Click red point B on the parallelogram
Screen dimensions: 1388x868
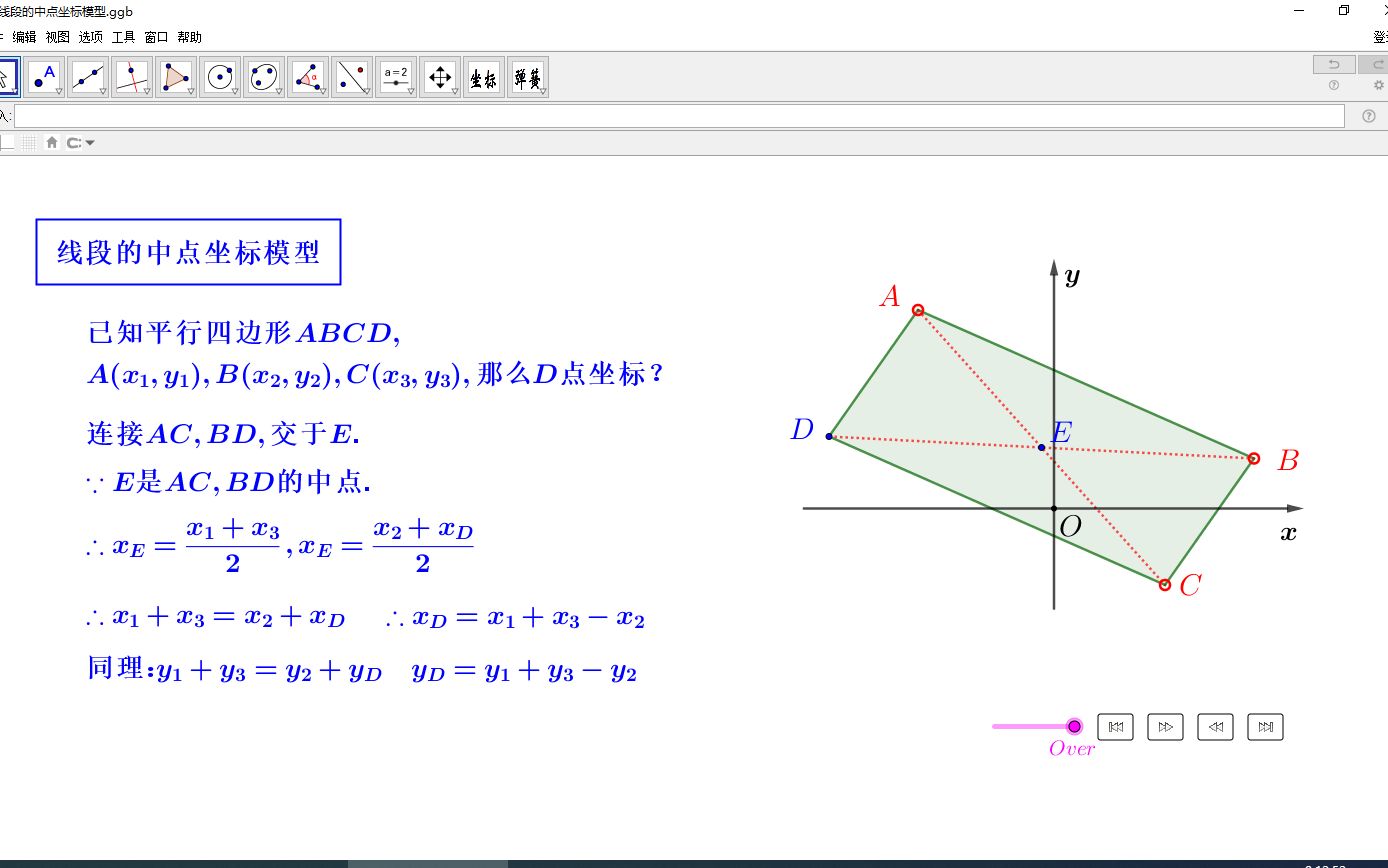[1254, 458]
